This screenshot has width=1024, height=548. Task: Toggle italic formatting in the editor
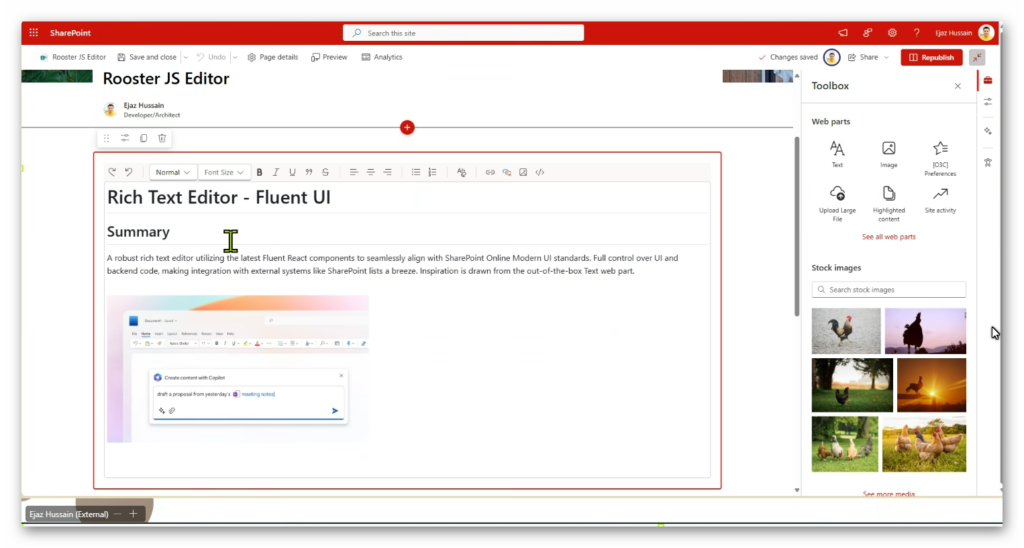click(276, 172)
